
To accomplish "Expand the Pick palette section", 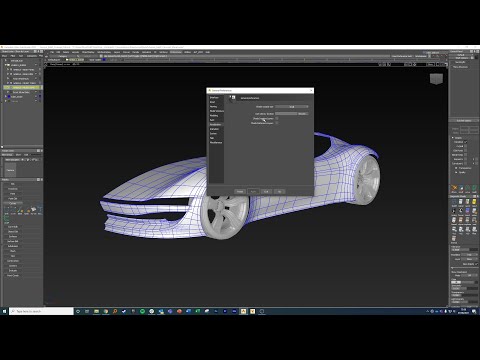I will point(13,184).
